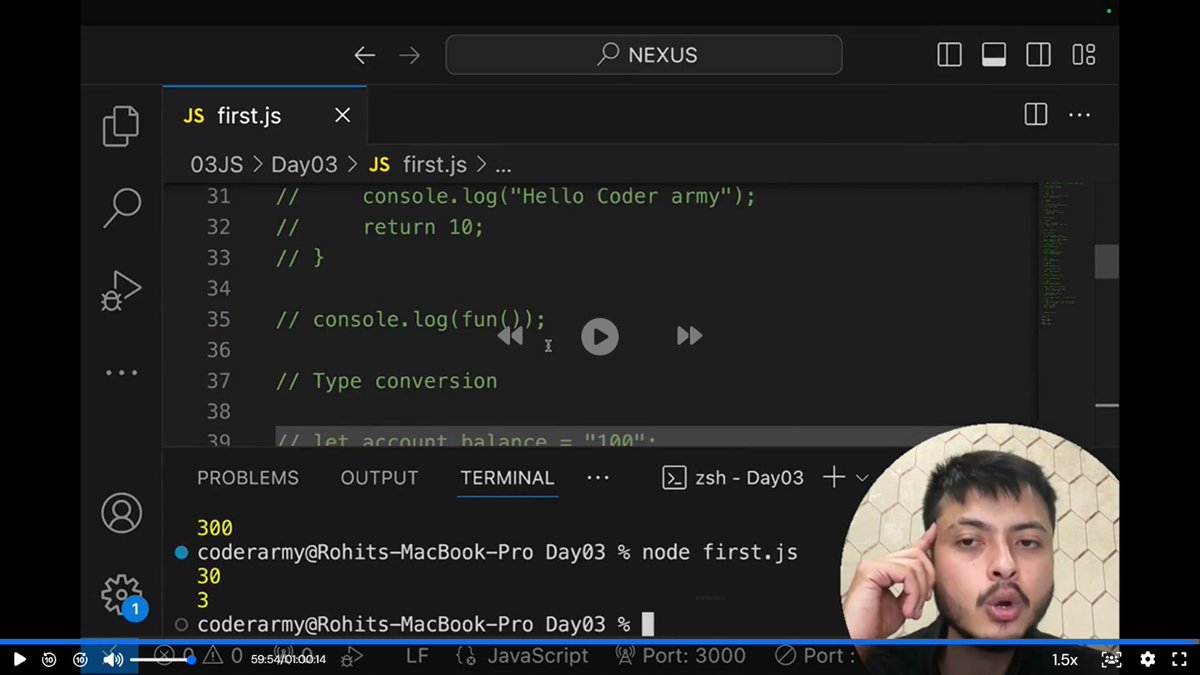Go forward with the right arrow
Screen dimensions: 1200x675
[x=410, y=55]
